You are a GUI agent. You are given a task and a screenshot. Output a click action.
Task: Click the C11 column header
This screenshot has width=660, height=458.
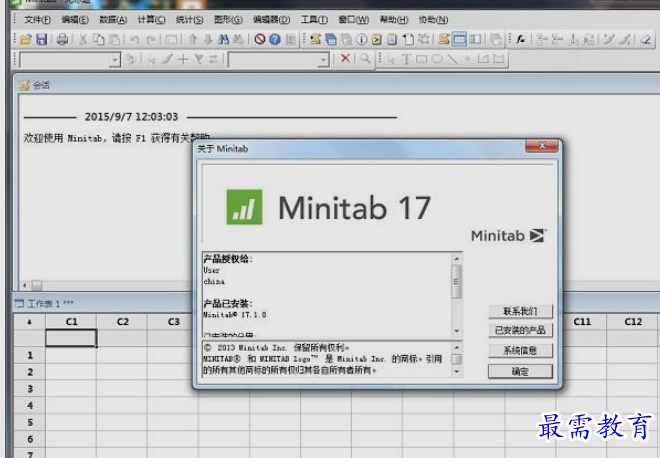[582, 322]
